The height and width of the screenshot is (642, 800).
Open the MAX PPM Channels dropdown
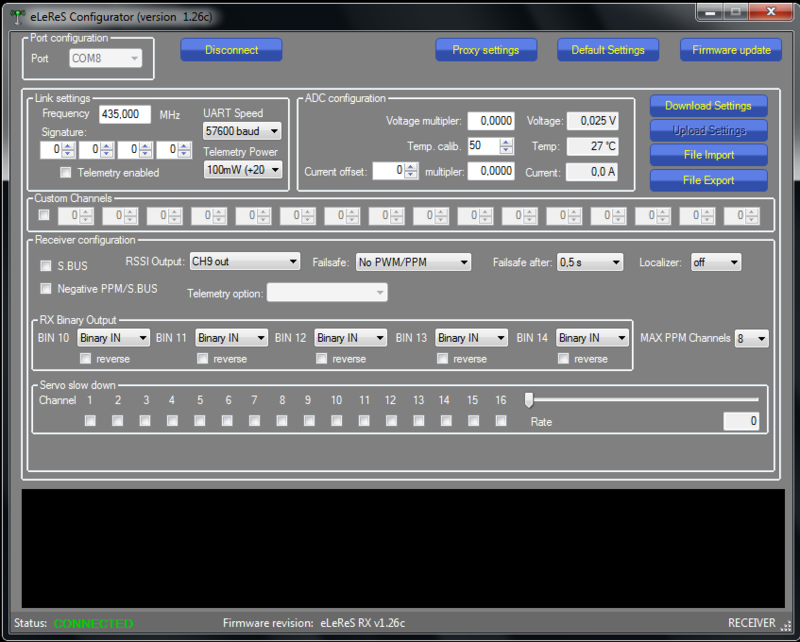click(752, 338)
